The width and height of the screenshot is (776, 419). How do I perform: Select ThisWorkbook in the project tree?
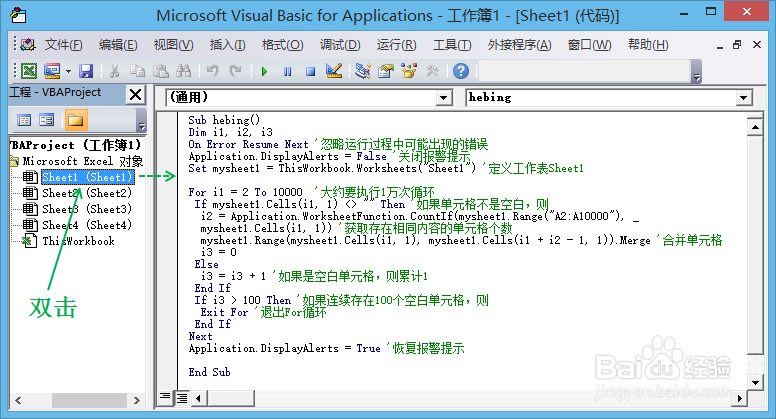[78, 241]
